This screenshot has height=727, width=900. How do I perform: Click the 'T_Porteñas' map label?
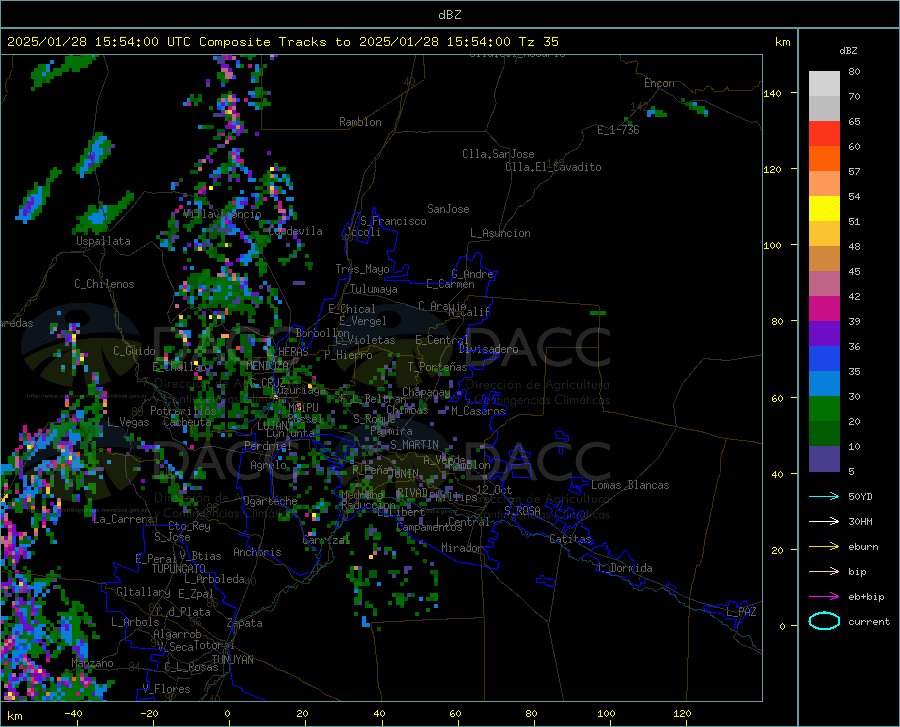pos(437,367)
